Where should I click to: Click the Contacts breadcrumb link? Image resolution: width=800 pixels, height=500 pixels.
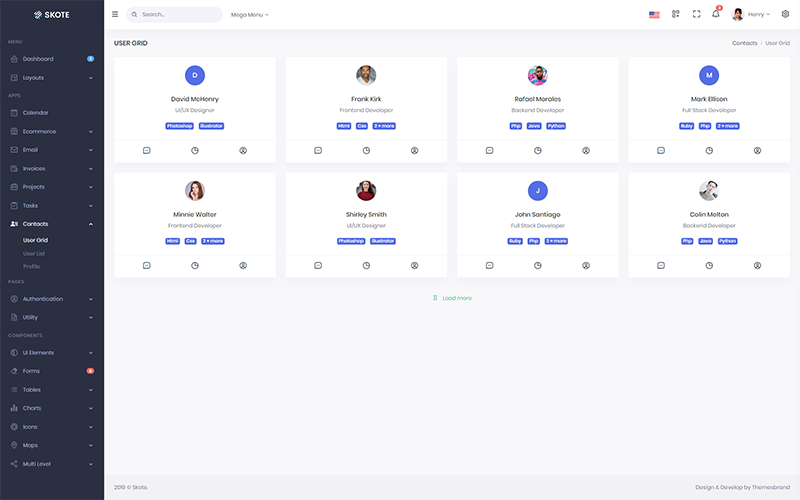[x=744, y=43]
